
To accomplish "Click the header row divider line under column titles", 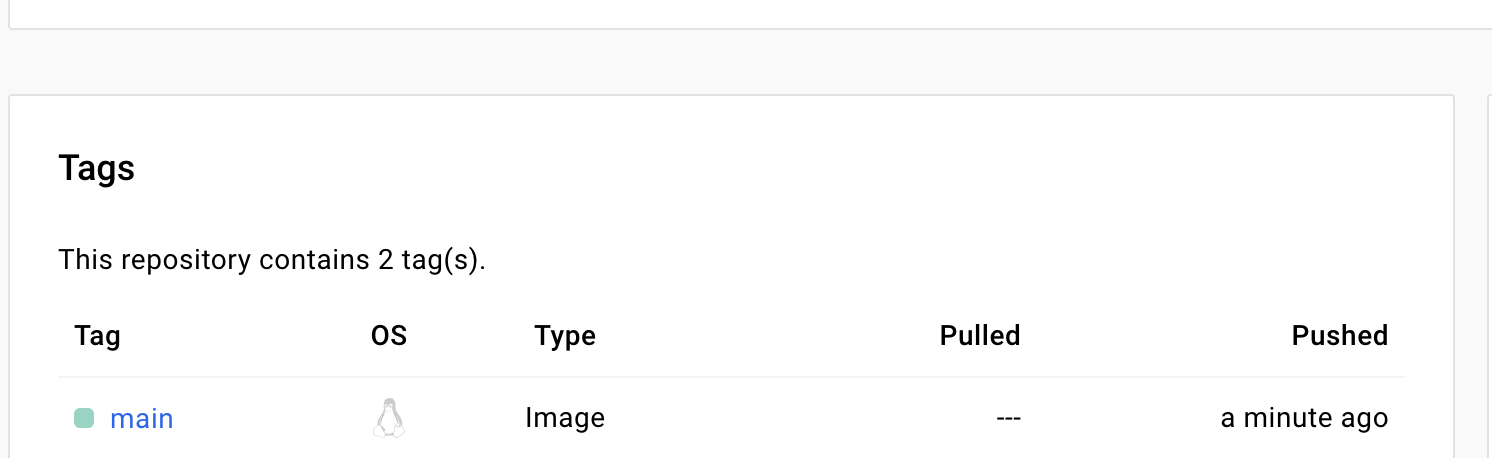I will pyautogui.click(x=731, y=377).
